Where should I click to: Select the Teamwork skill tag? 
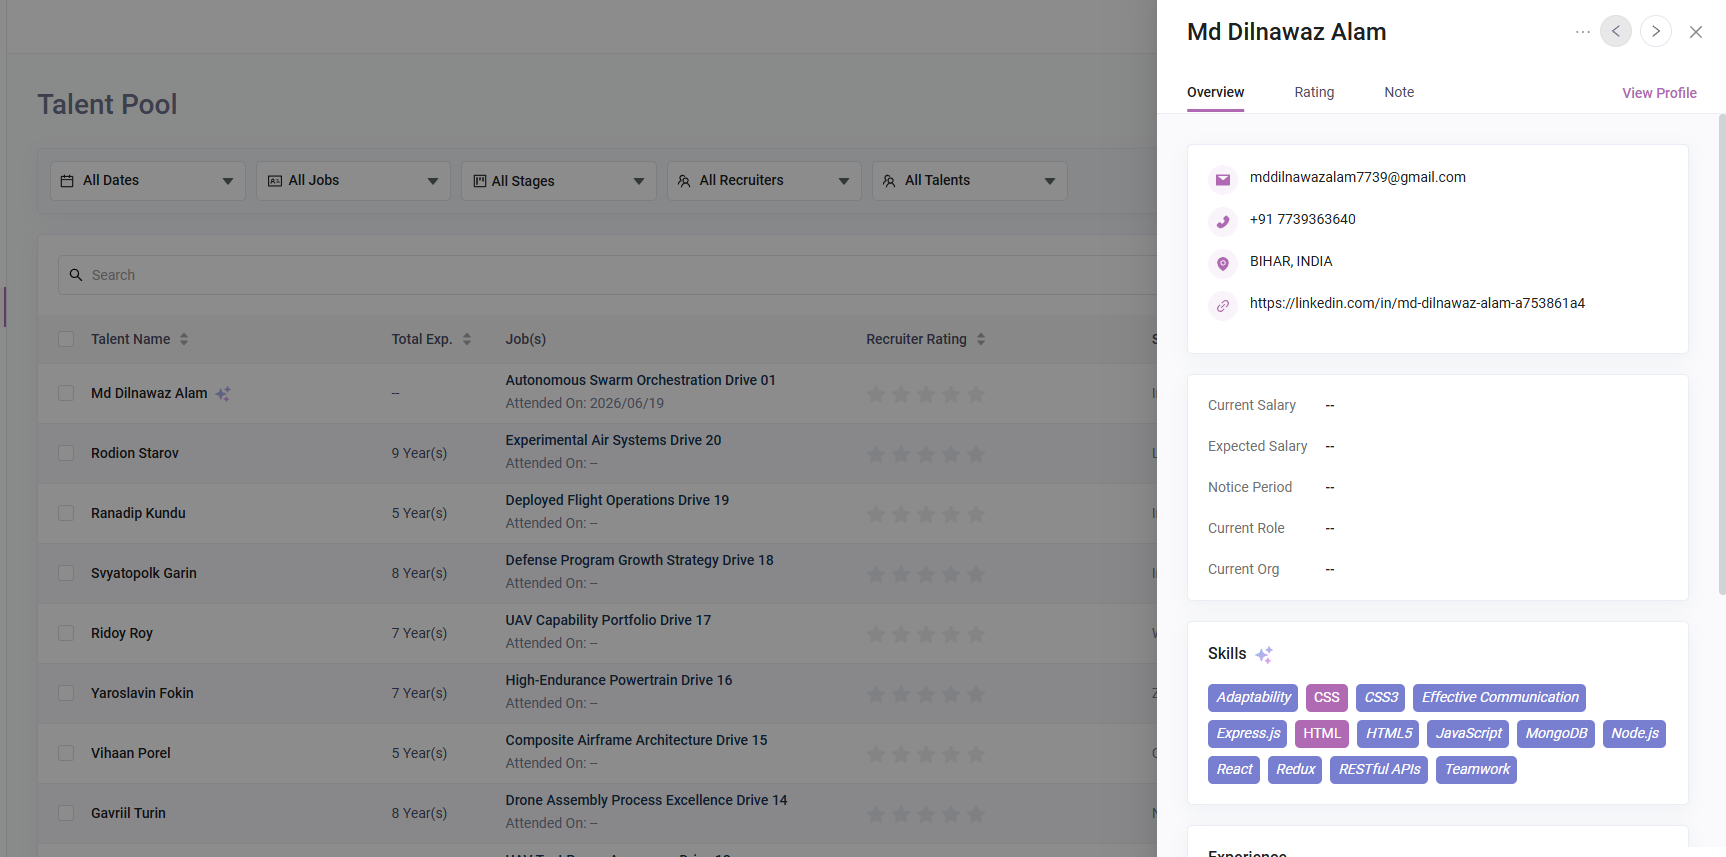tap(1477, 770)
